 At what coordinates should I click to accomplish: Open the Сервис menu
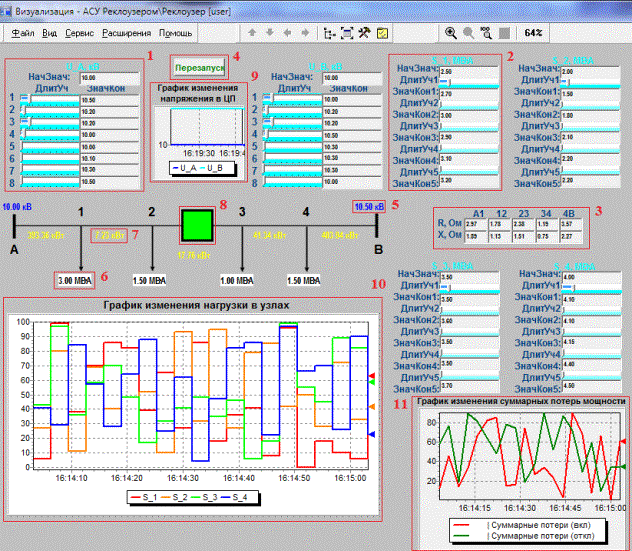point(80,32)
